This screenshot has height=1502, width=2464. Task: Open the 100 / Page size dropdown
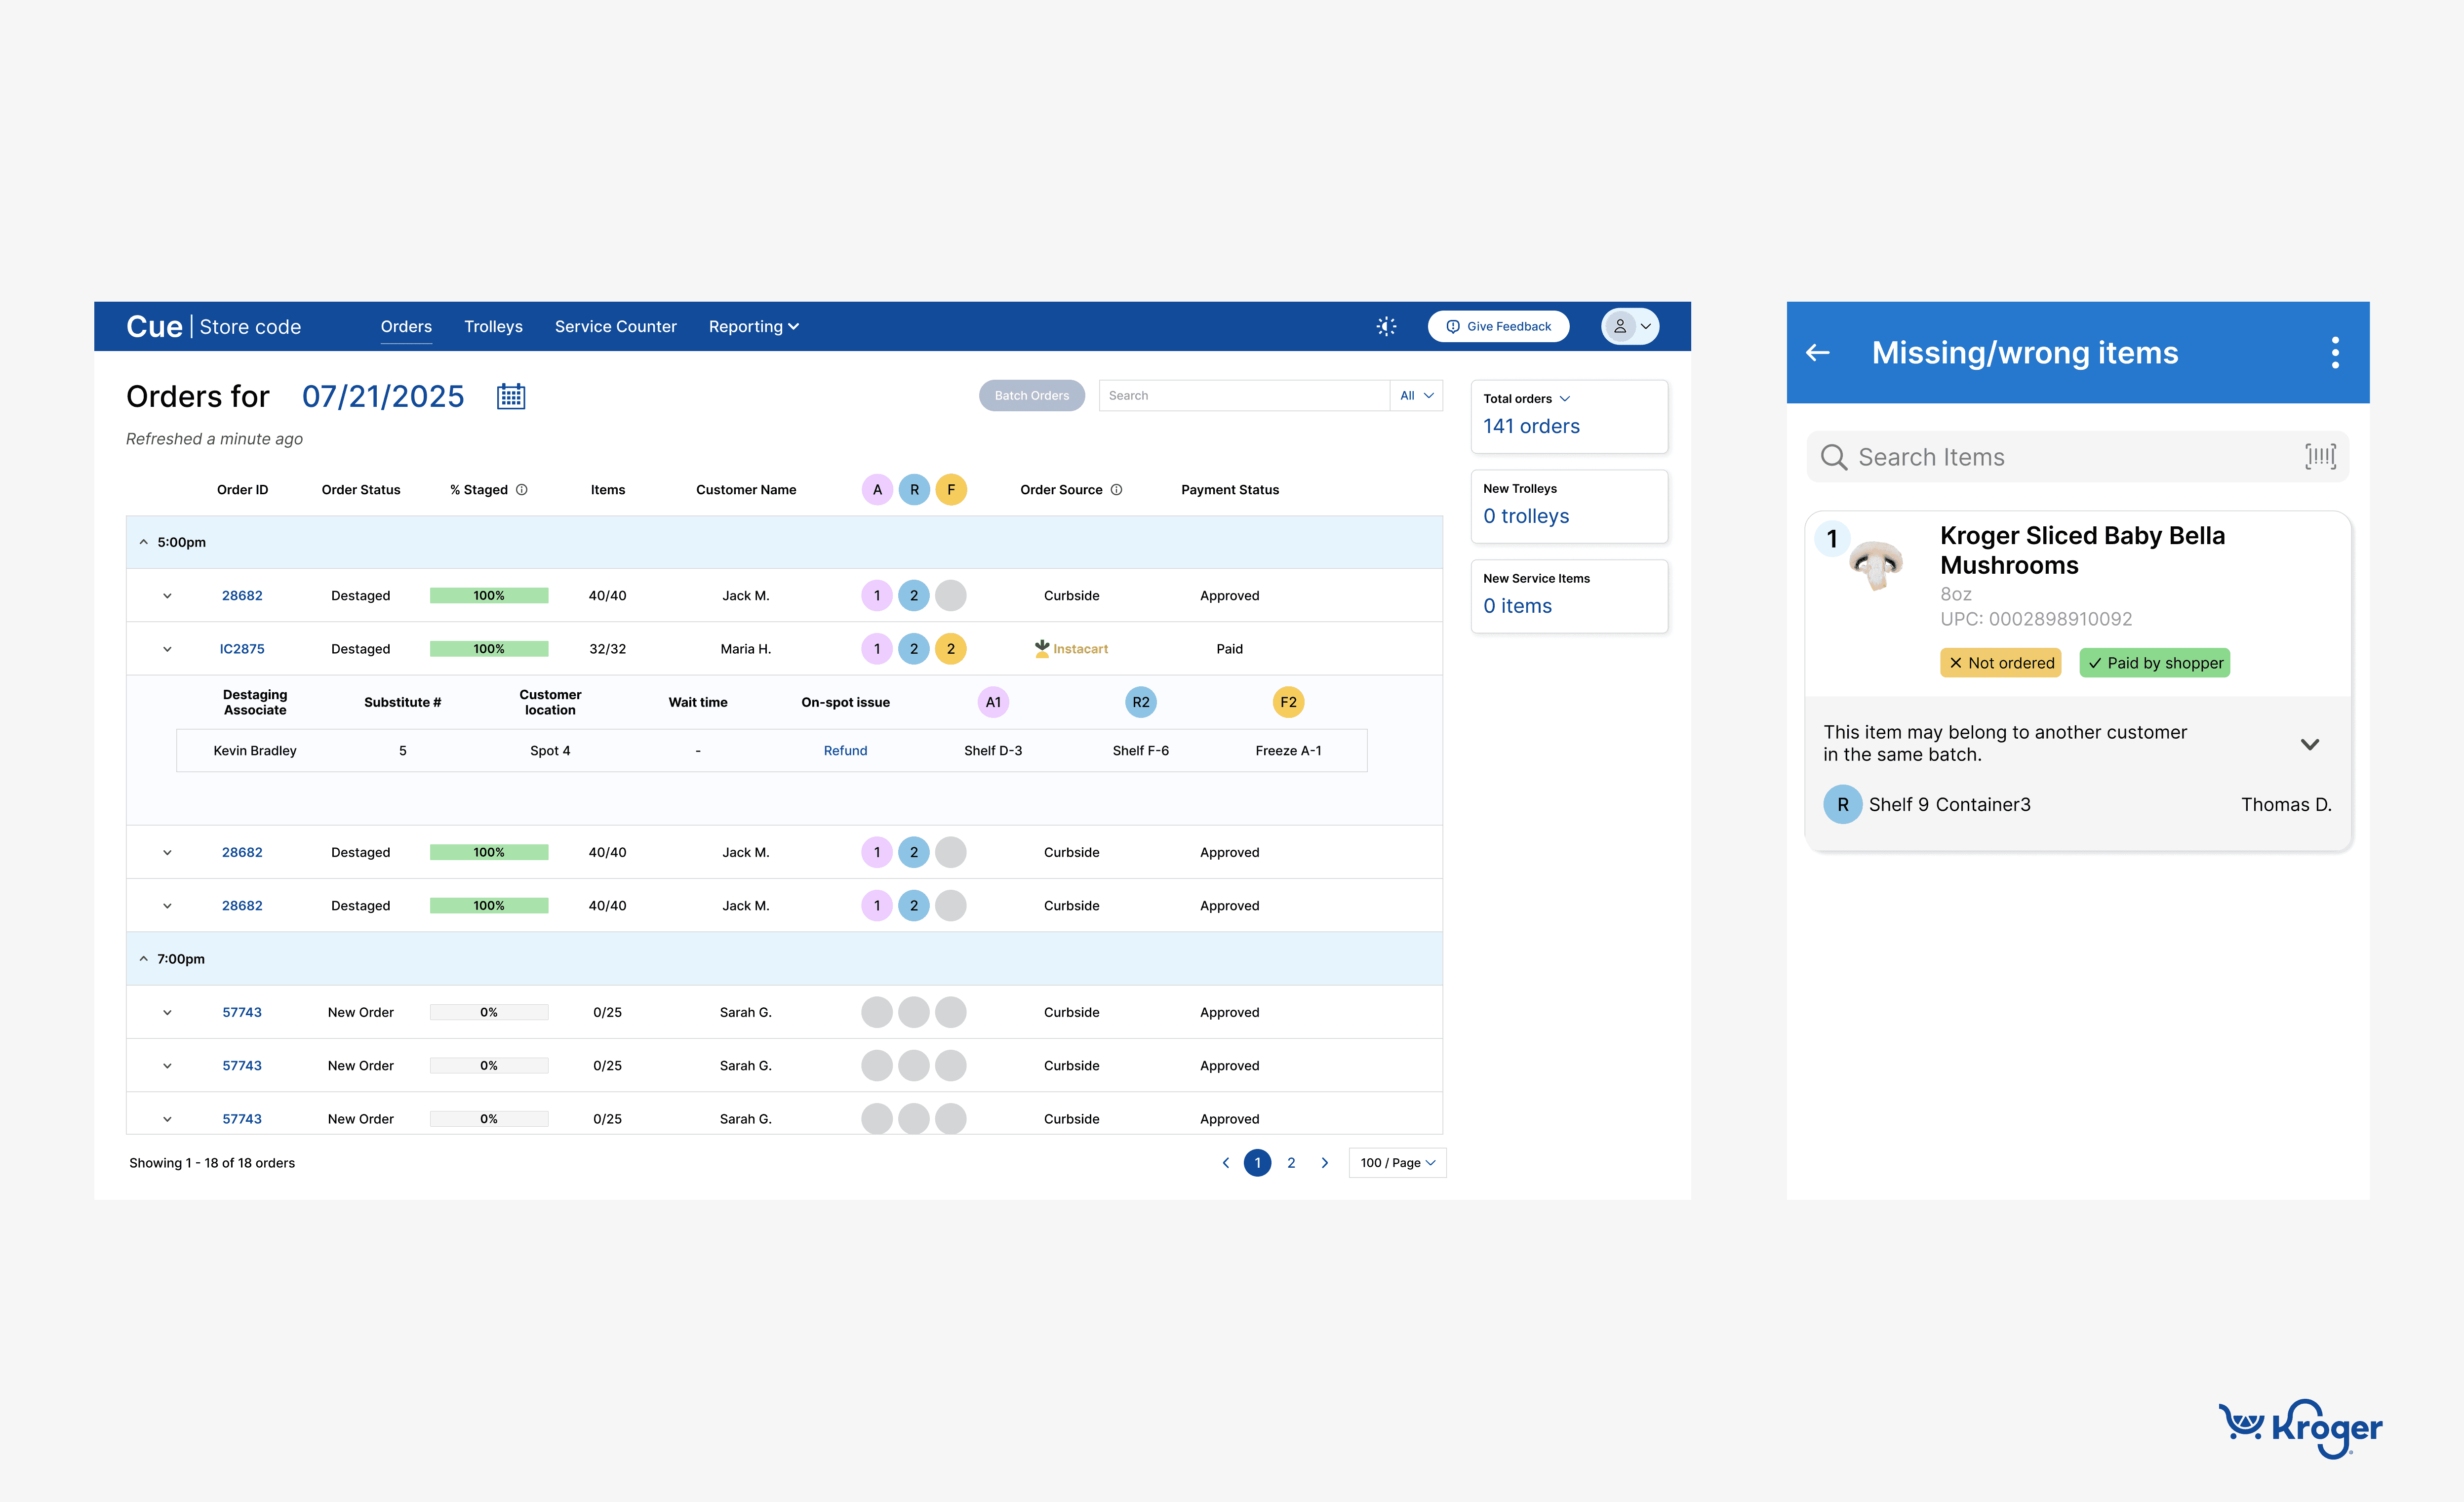1397,1163
